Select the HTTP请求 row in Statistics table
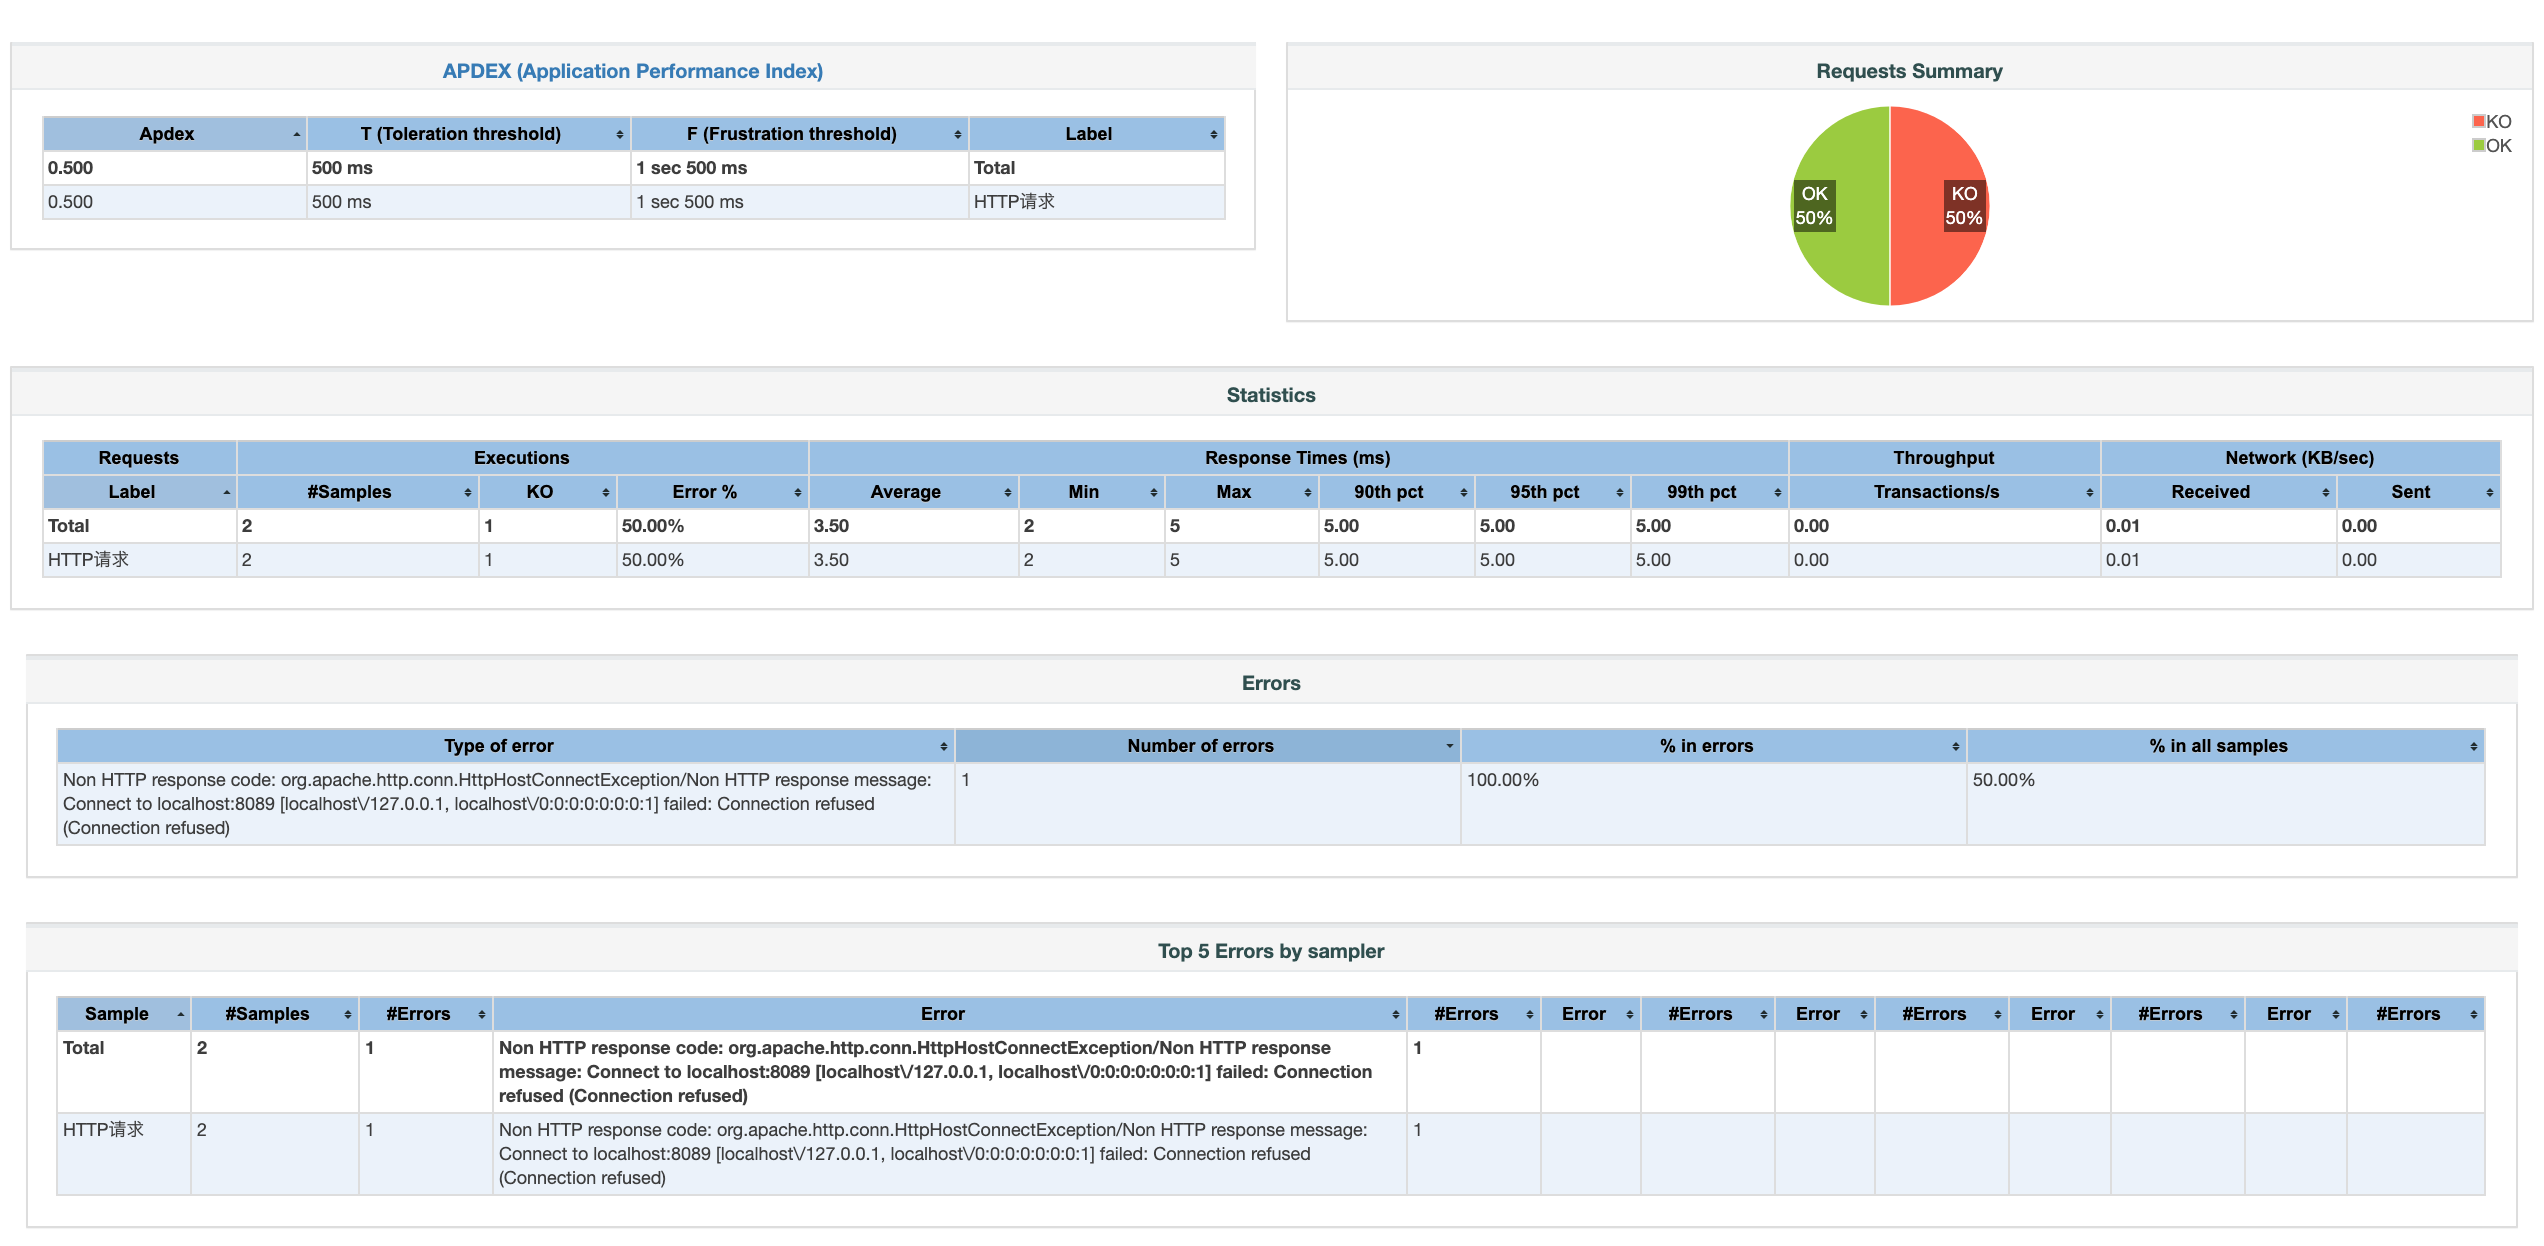Screen dimensions: 2544x1246 coord(89,560)
